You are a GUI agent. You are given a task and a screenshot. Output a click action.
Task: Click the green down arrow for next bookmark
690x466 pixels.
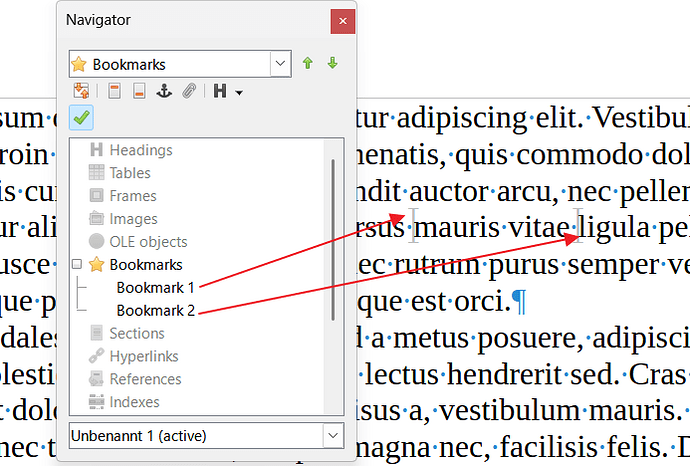click(x=332, y=64)
